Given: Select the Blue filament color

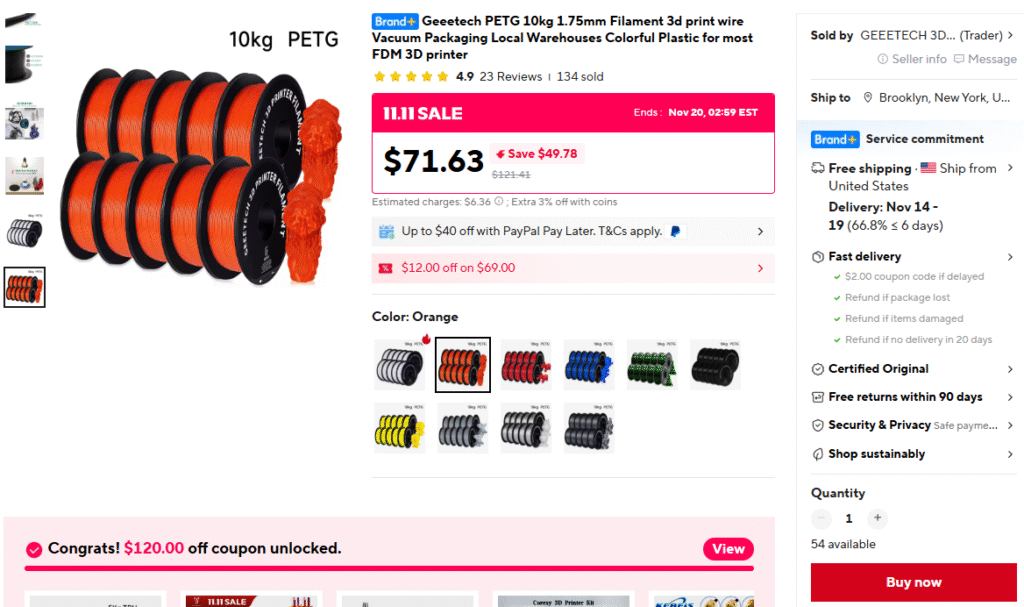Looking at the screenshot, I should click(589, 365).
